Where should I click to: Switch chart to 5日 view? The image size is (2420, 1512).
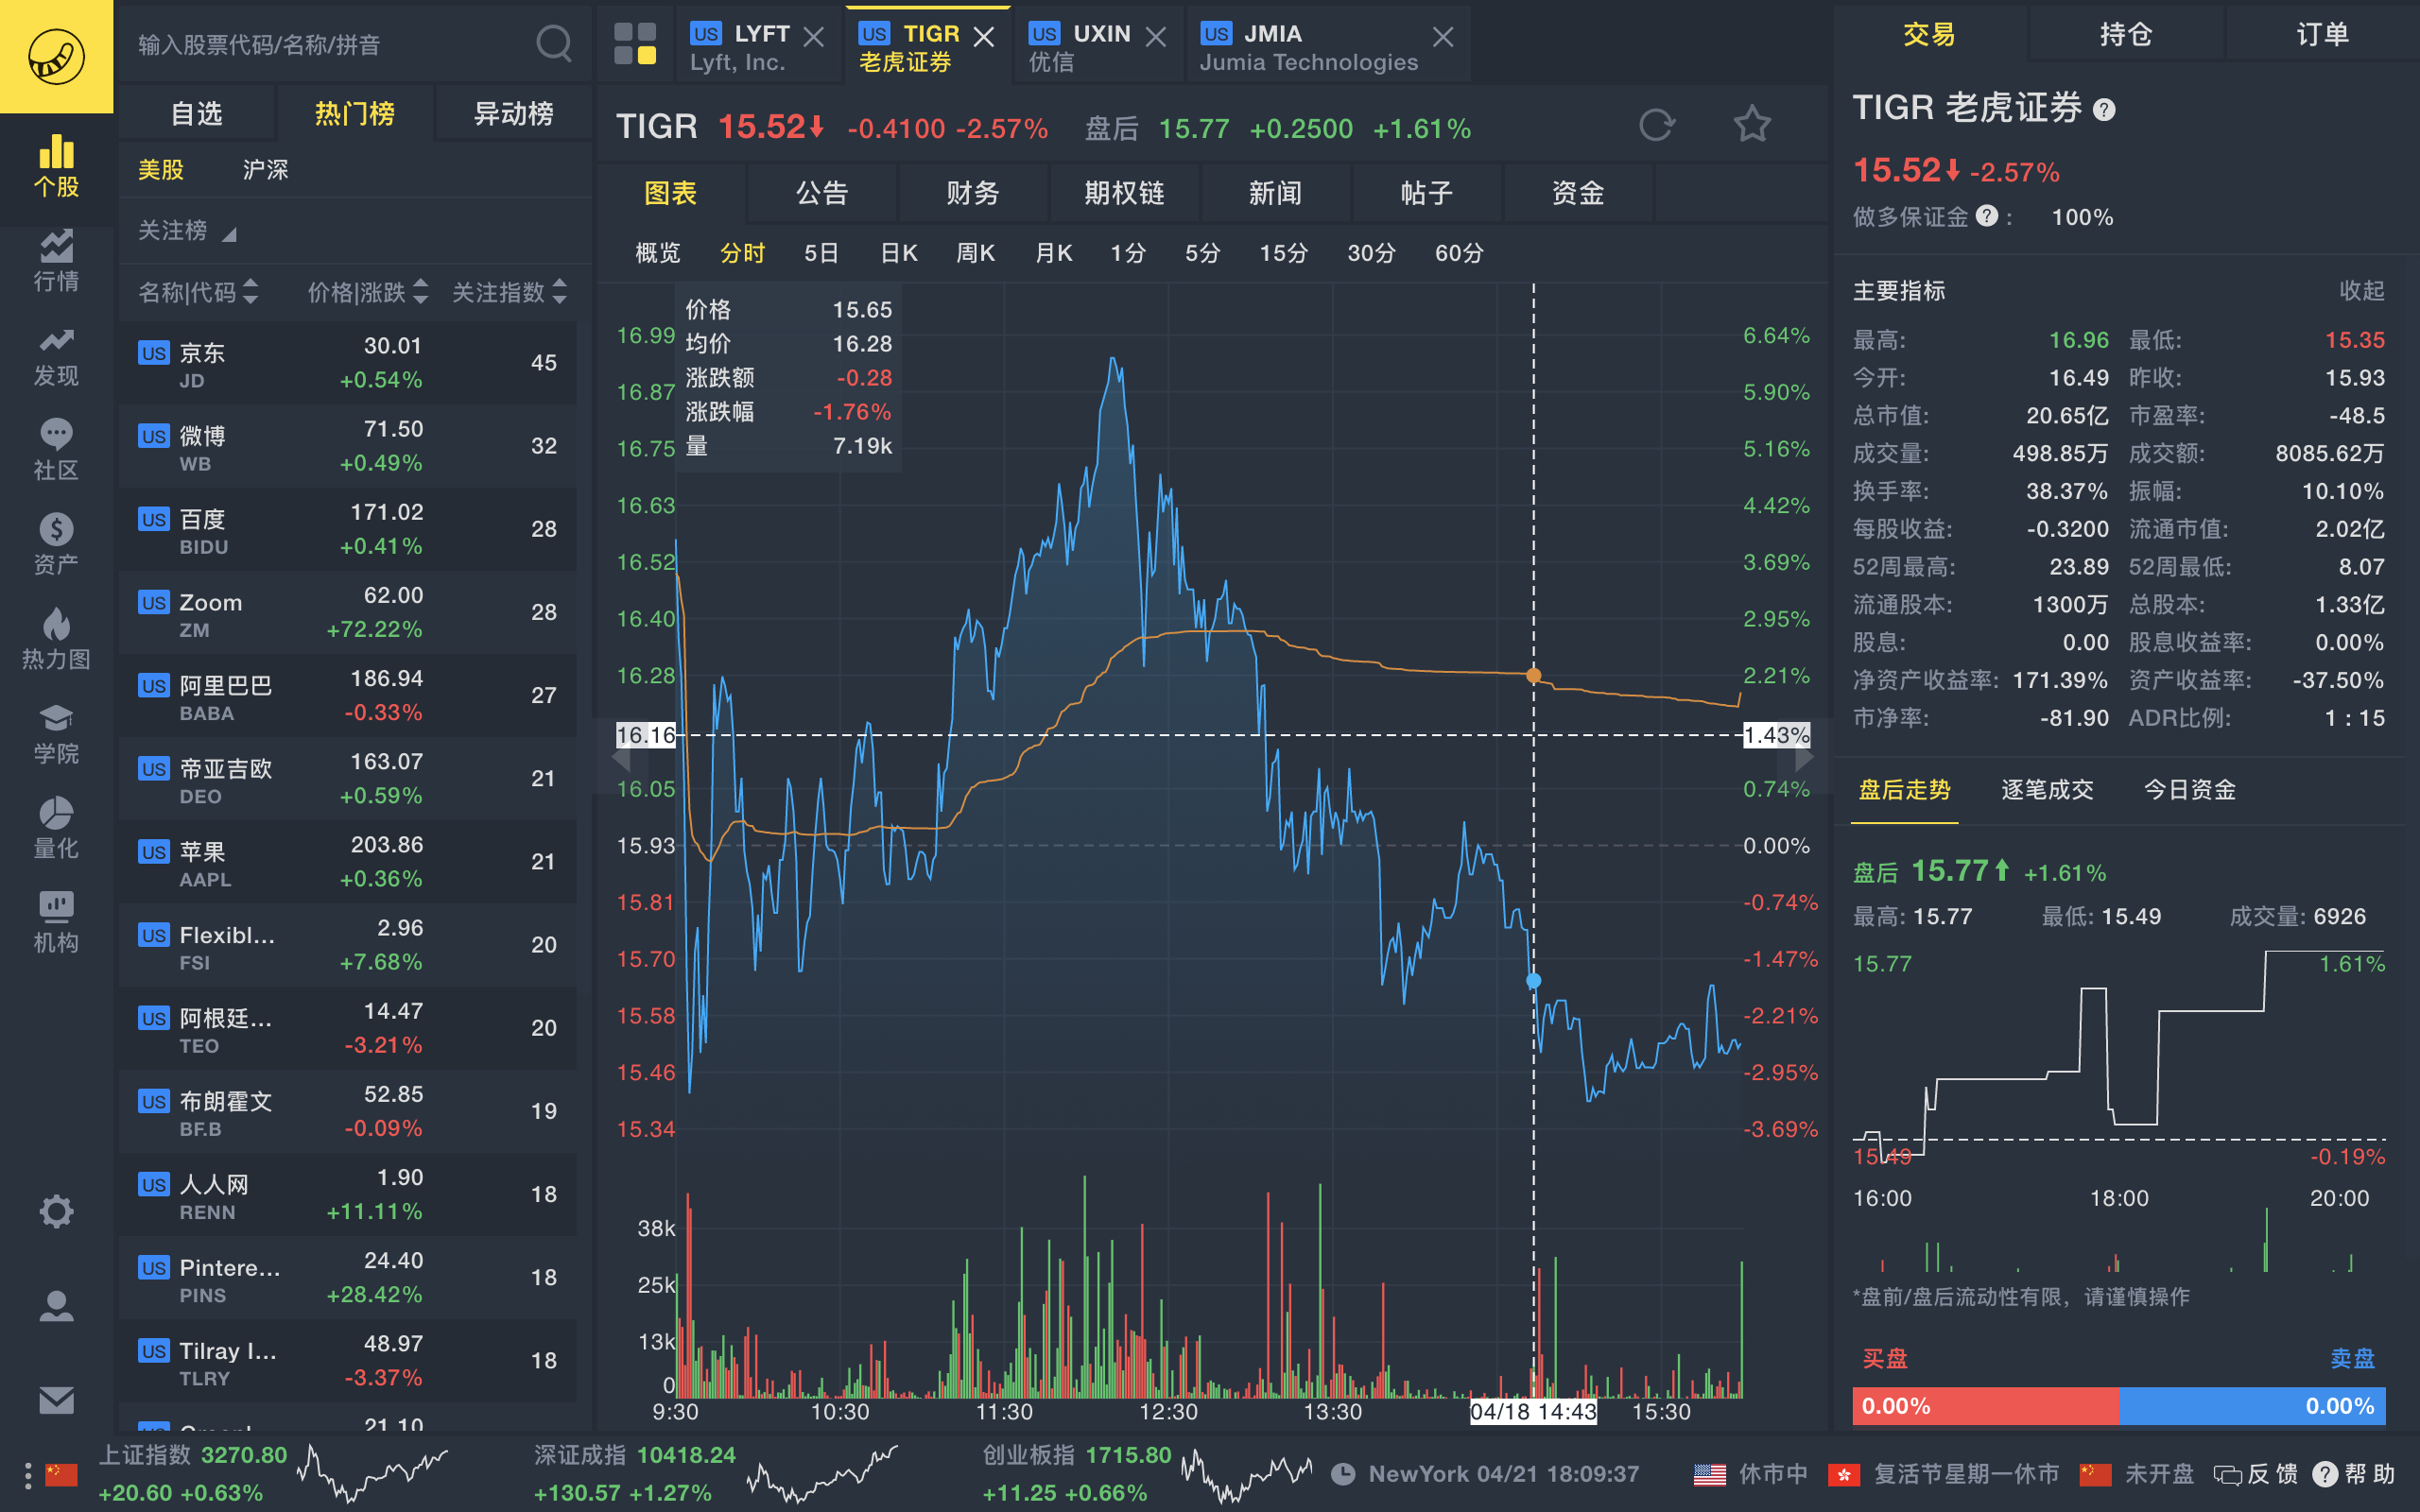(x=821, y=253)
